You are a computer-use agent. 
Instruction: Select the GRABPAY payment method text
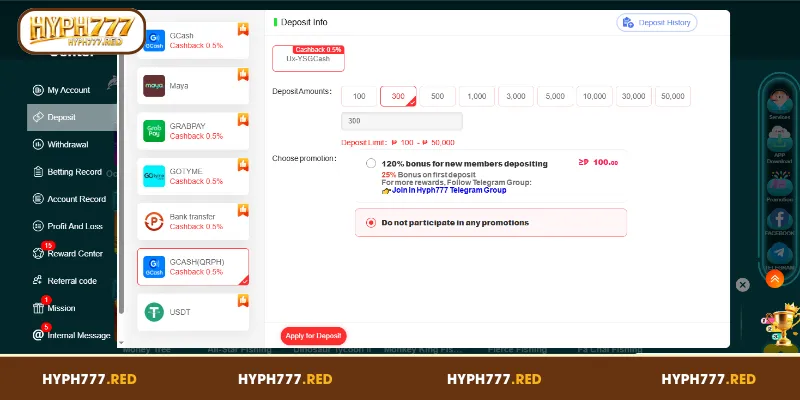(x=188, y=126)
